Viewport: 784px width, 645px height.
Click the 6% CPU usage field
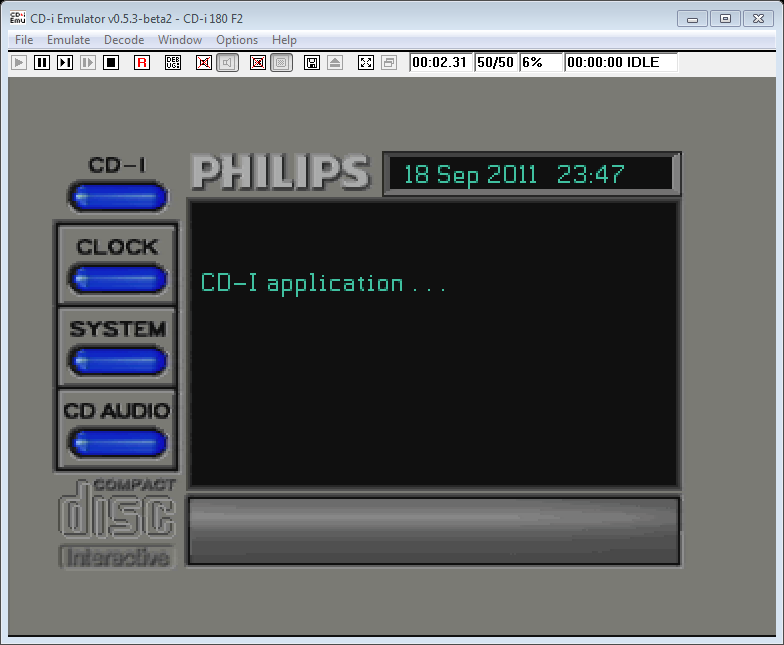point(541,62)
